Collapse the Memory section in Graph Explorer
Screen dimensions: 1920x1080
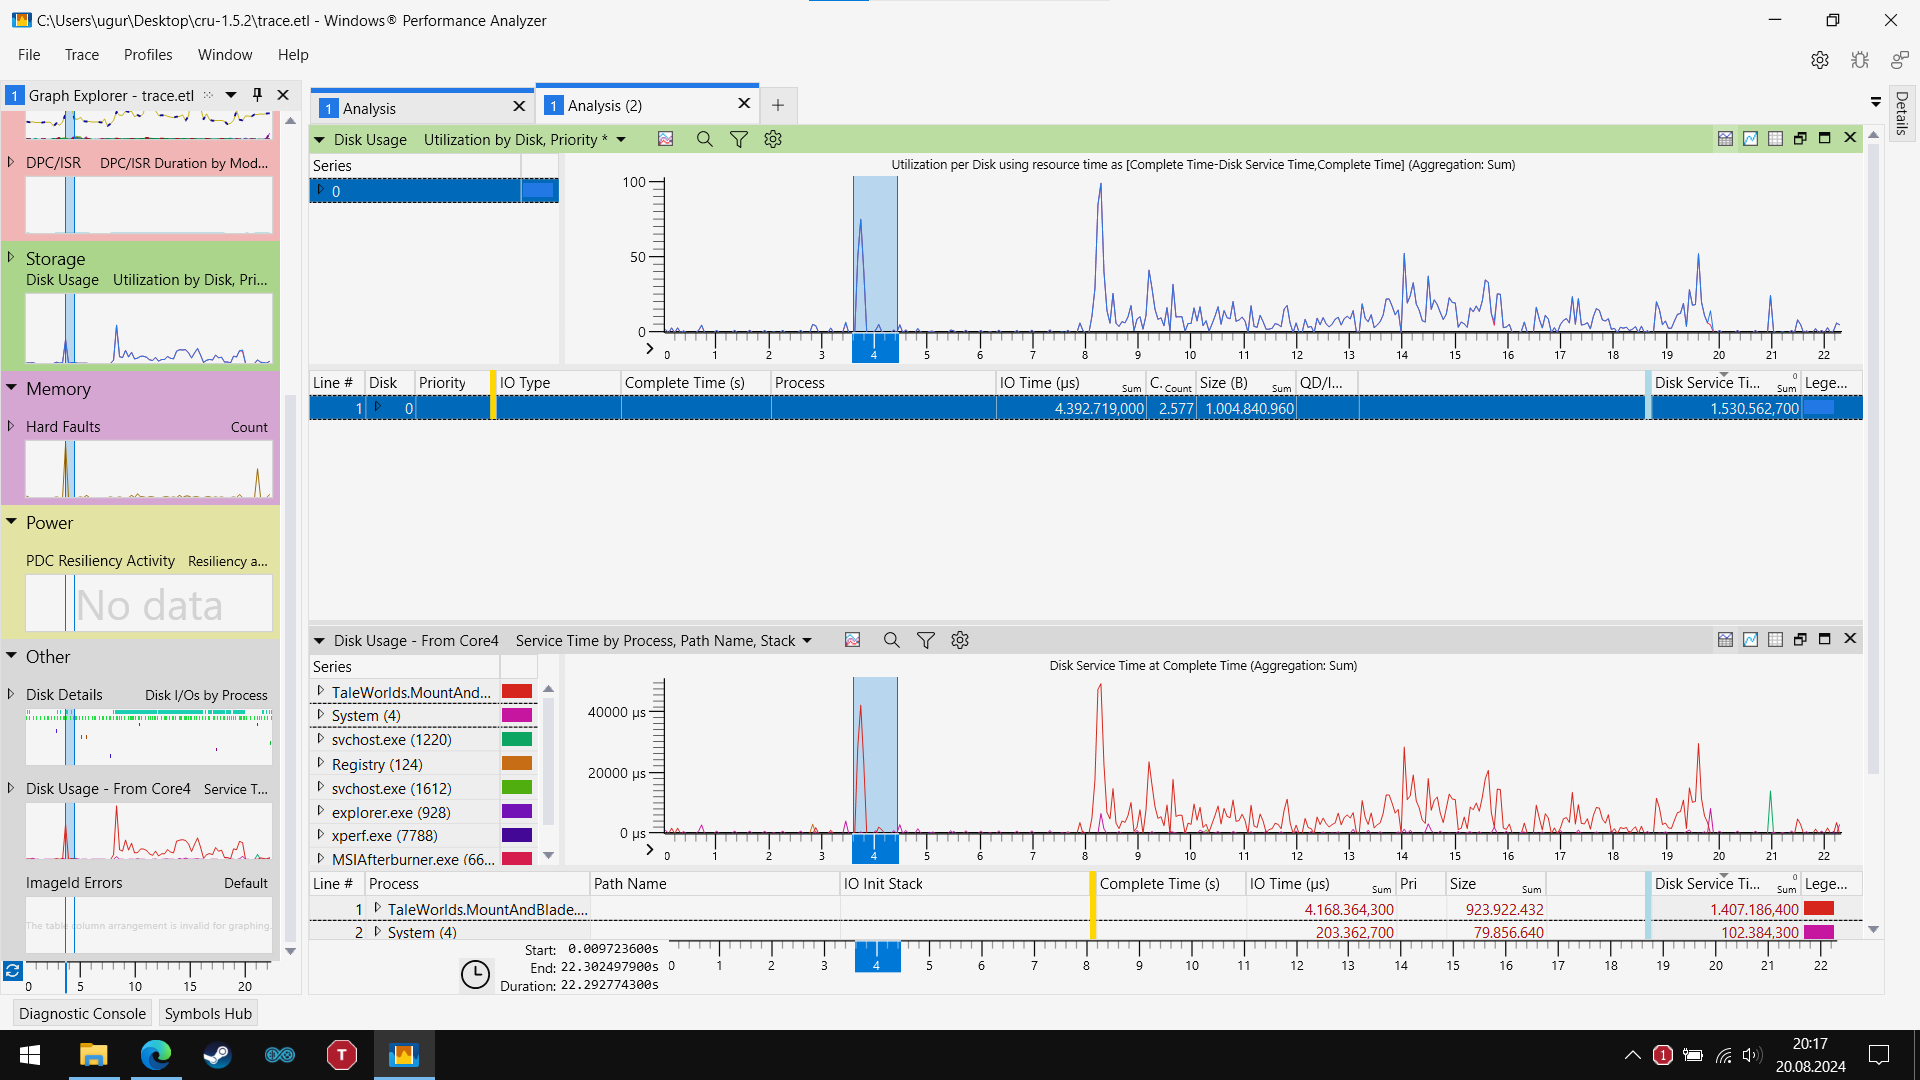(x=12, y=388)
